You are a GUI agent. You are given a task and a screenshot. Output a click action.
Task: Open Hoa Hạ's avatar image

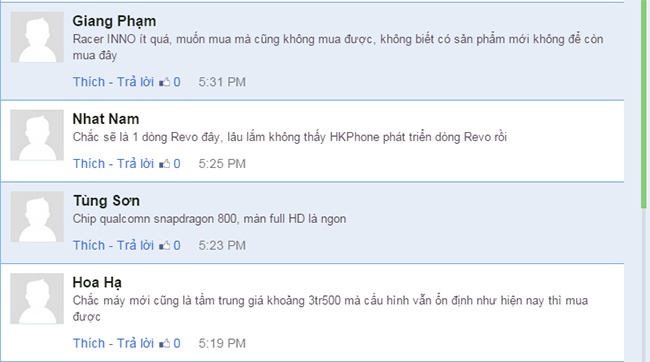37,299
